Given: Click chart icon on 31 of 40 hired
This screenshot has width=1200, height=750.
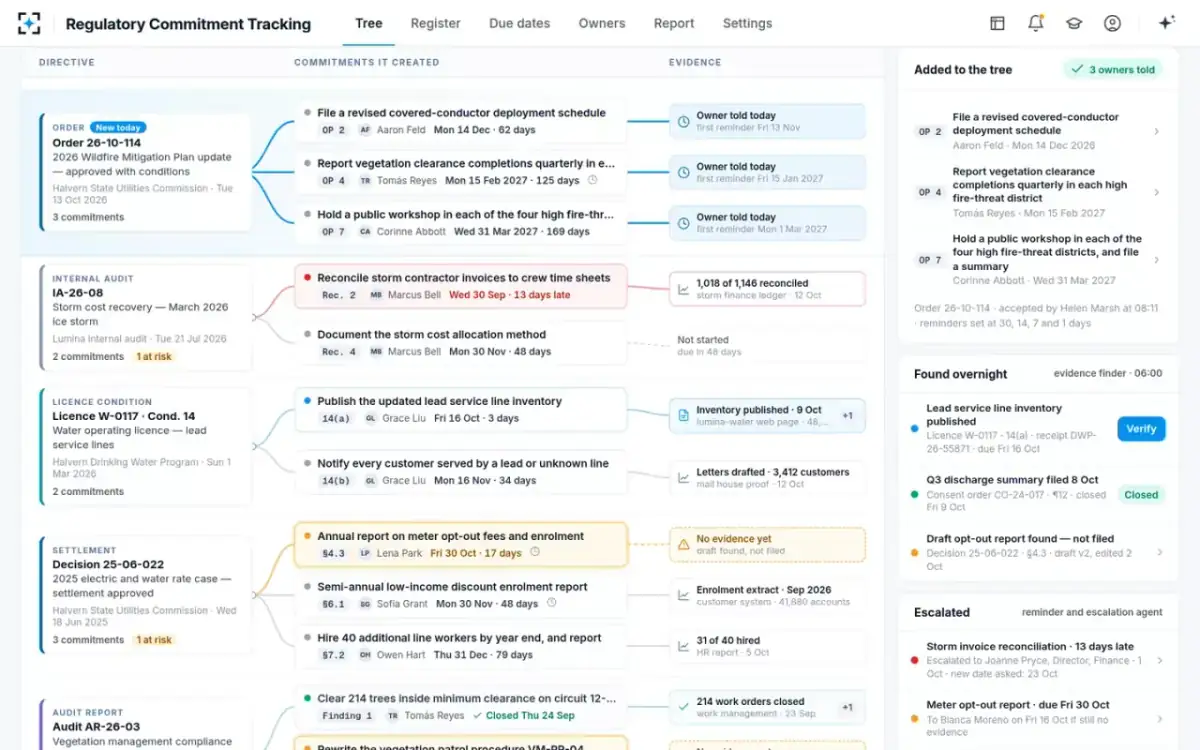Looking at the screenshot, I should (683, 646).
